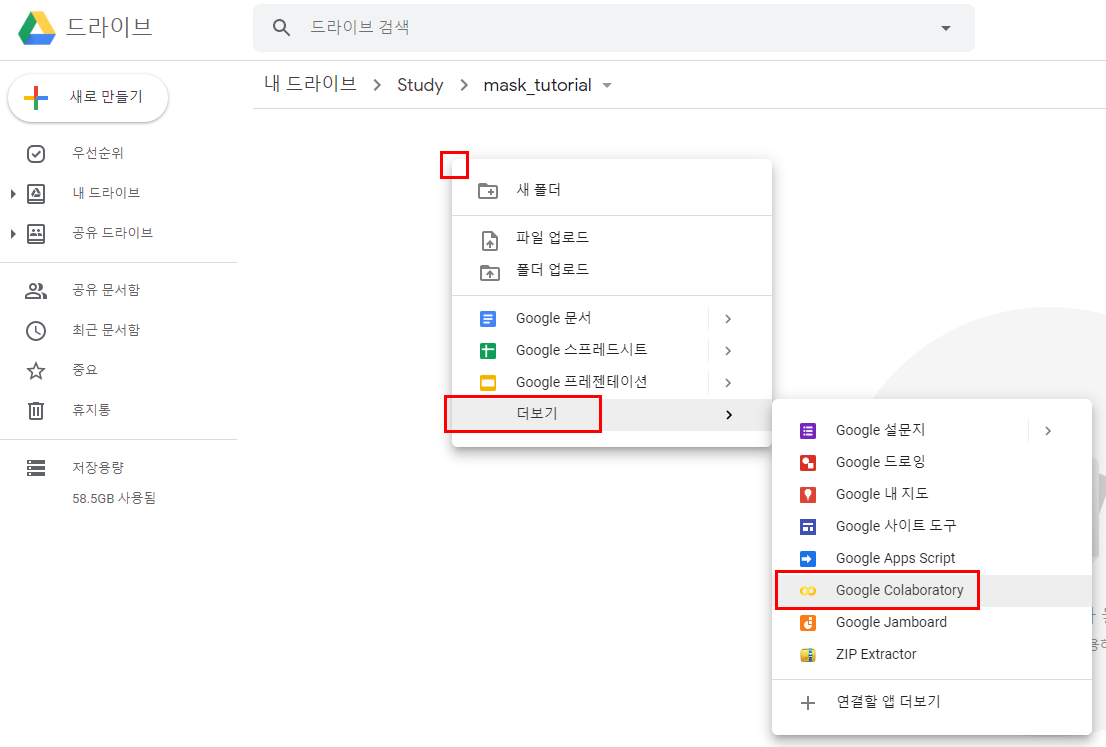Click the Colaboratory infinity icon
The width and height of the screenshot is (1106, 747).
tap(808, 591)
